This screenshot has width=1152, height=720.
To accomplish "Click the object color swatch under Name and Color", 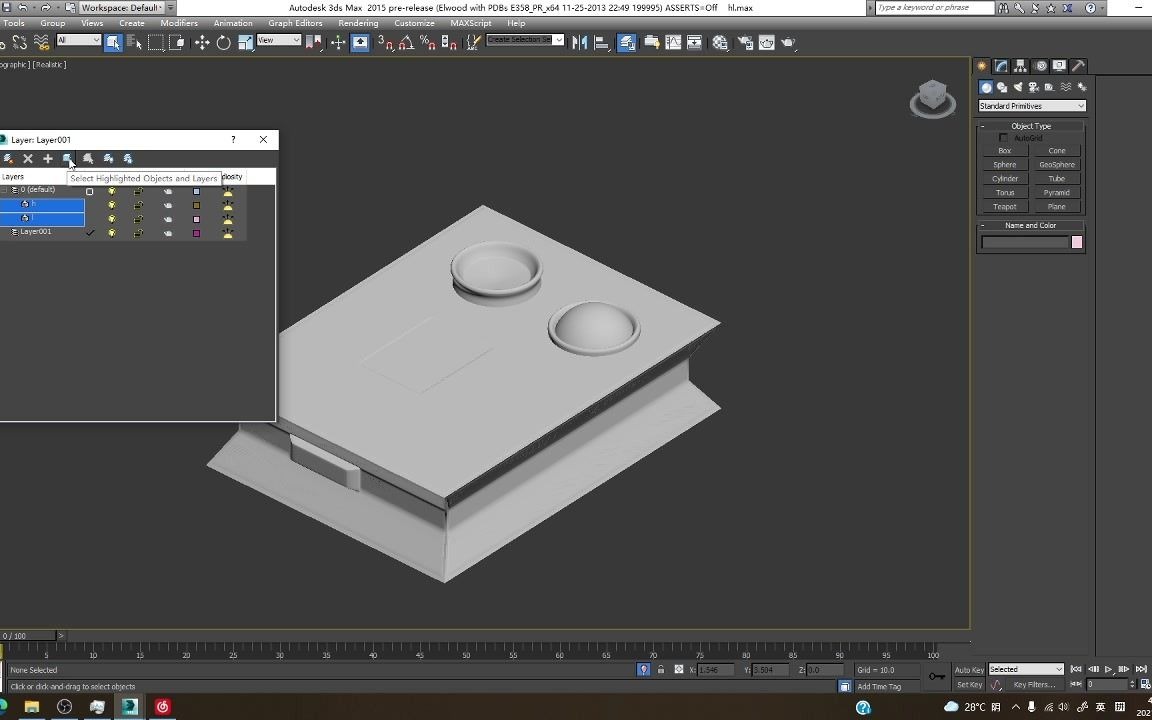I will (1076, 242).
